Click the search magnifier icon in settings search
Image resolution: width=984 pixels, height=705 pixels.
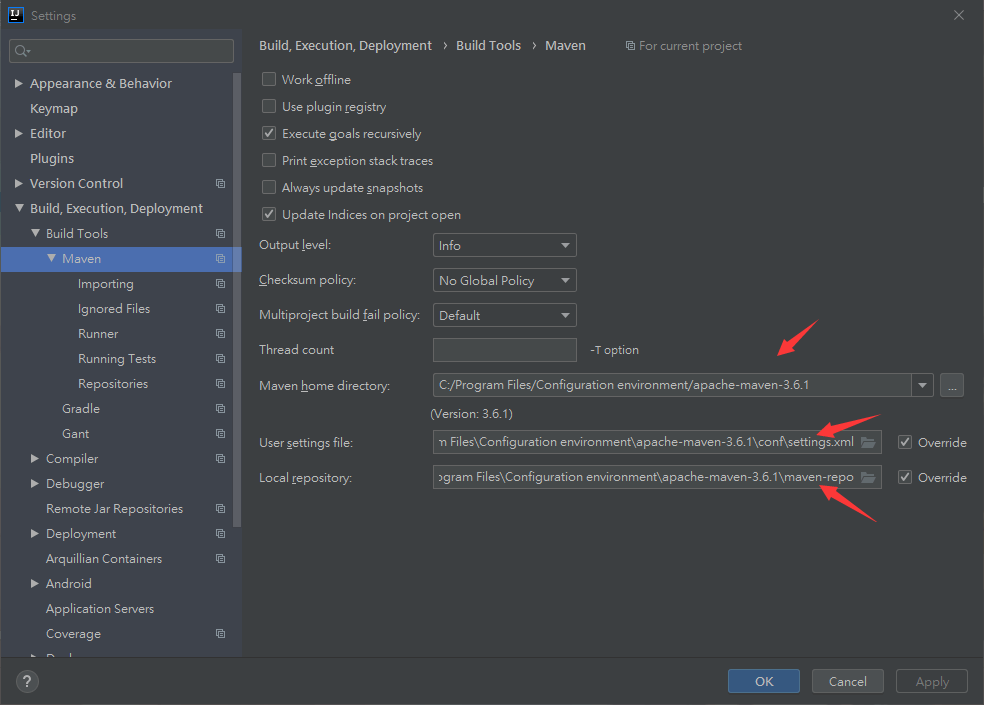(x=22, y=50)
